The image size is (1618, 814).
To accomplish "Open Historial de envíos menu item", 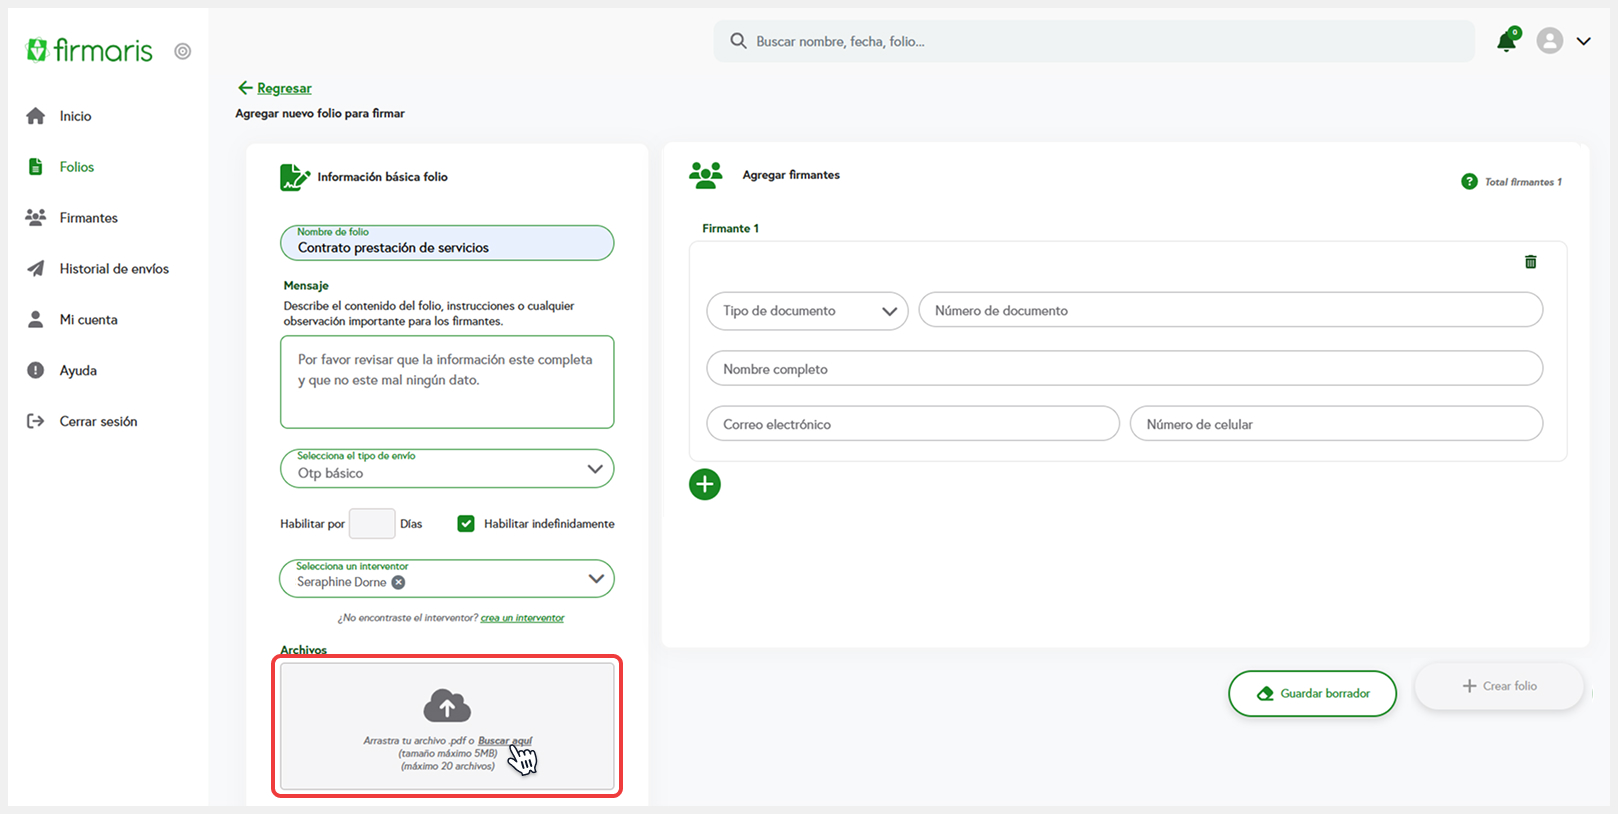I will click(113, 269).
